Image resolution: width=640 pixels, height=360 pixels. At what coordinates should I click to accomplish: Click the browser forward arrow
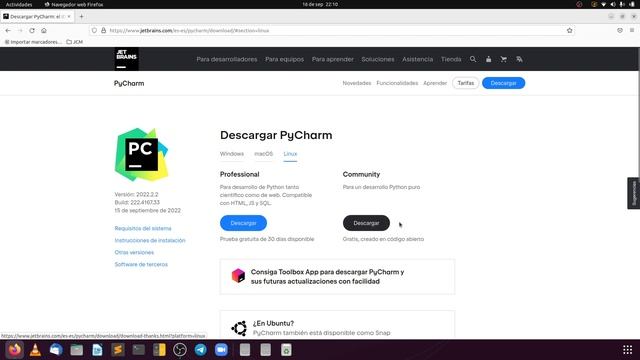[20, 31]
